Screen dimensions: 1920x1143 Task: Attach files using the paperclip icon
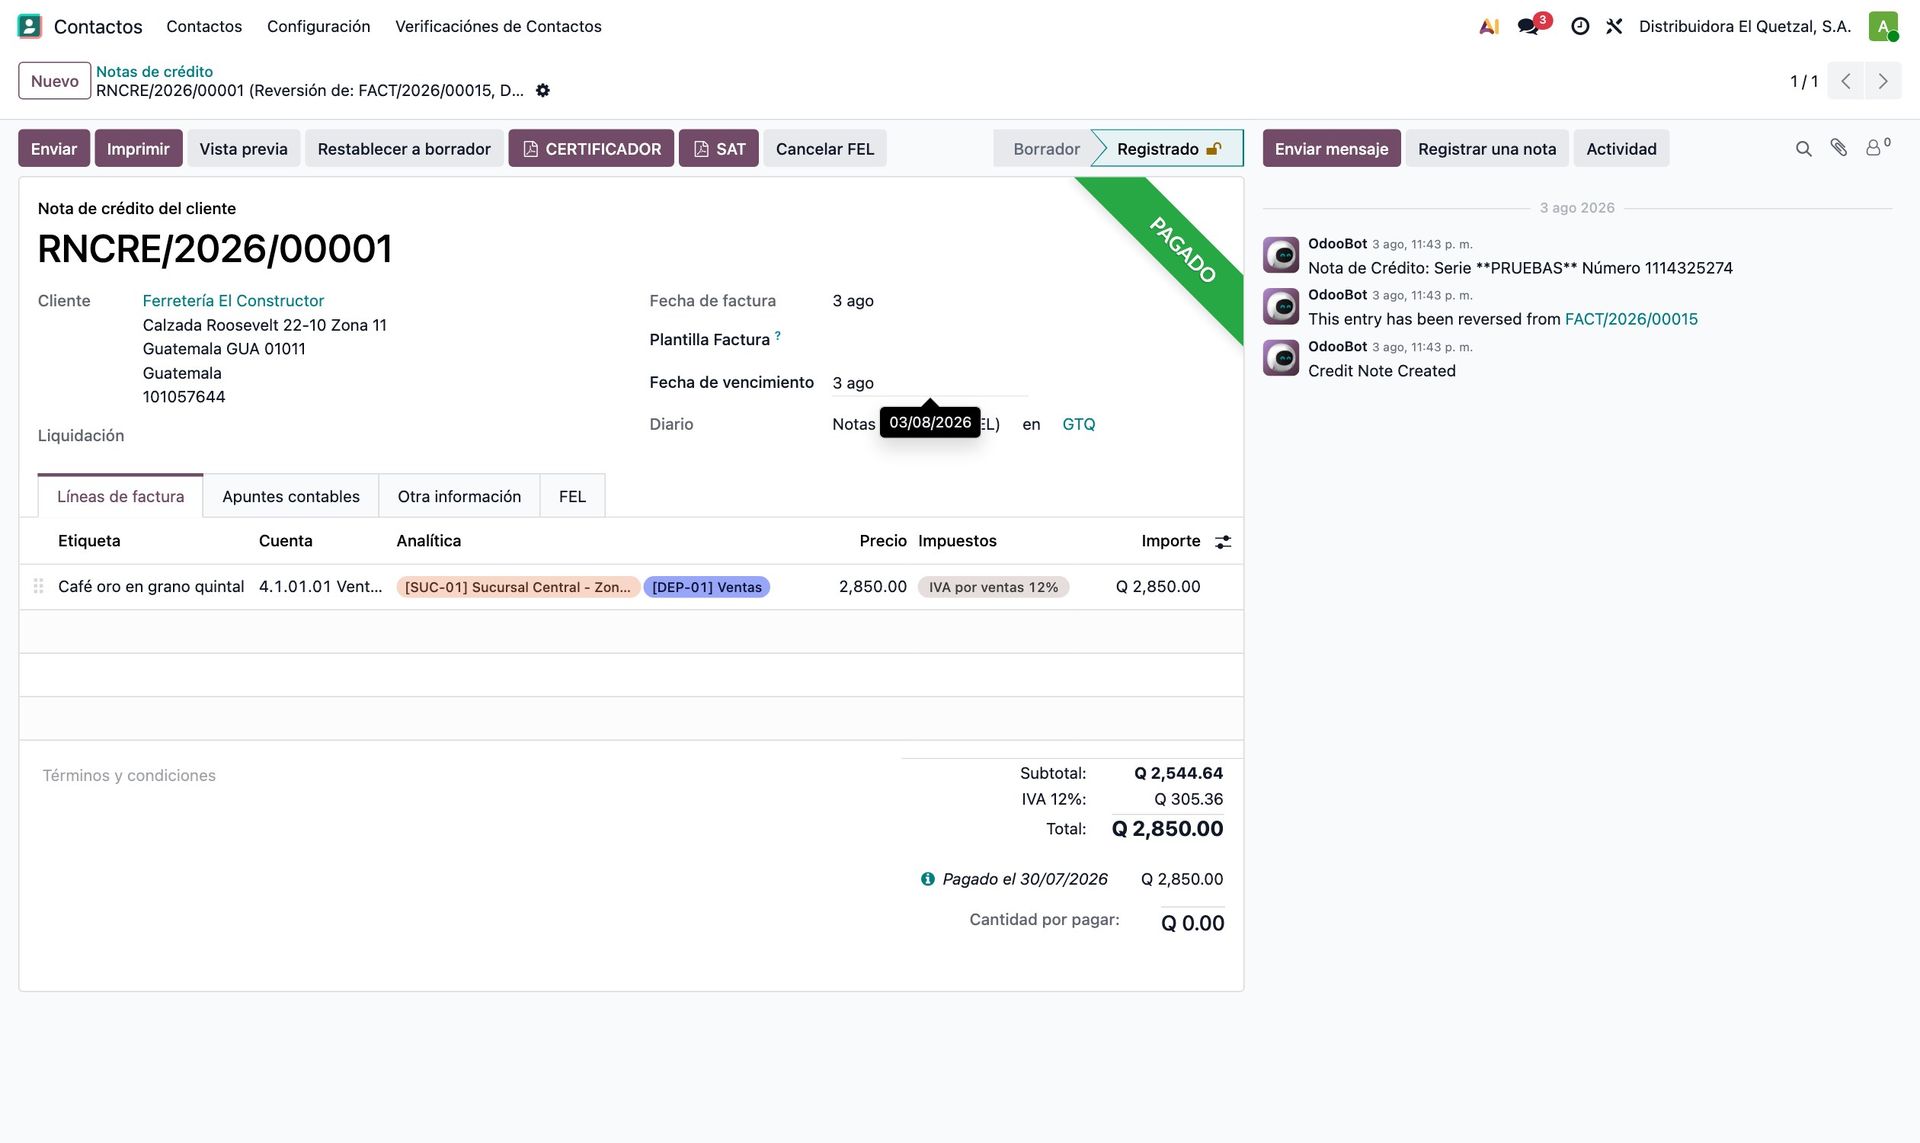[x=1839, y=148]
